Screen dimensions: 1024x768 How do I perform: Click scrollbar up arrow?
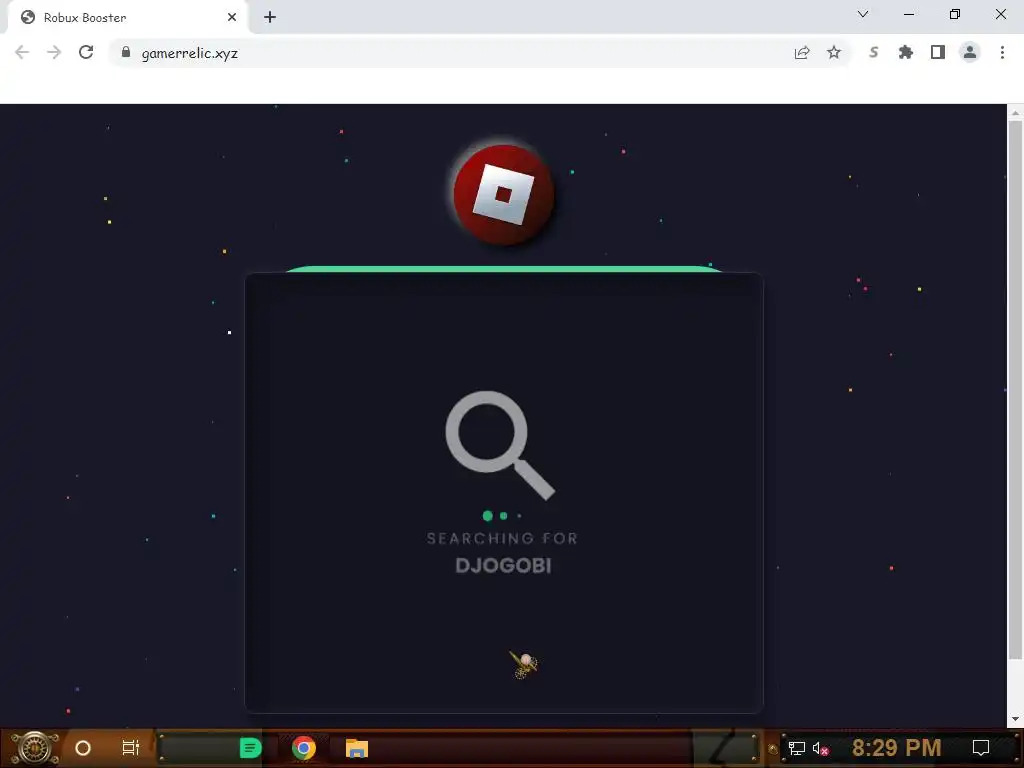[1015, 112]
